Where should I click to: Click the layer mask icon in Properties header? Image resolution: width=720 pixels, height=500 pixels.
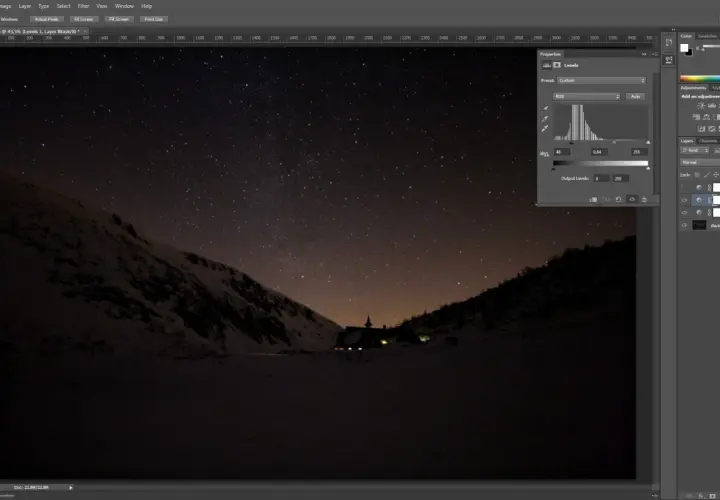click(557, 65)
